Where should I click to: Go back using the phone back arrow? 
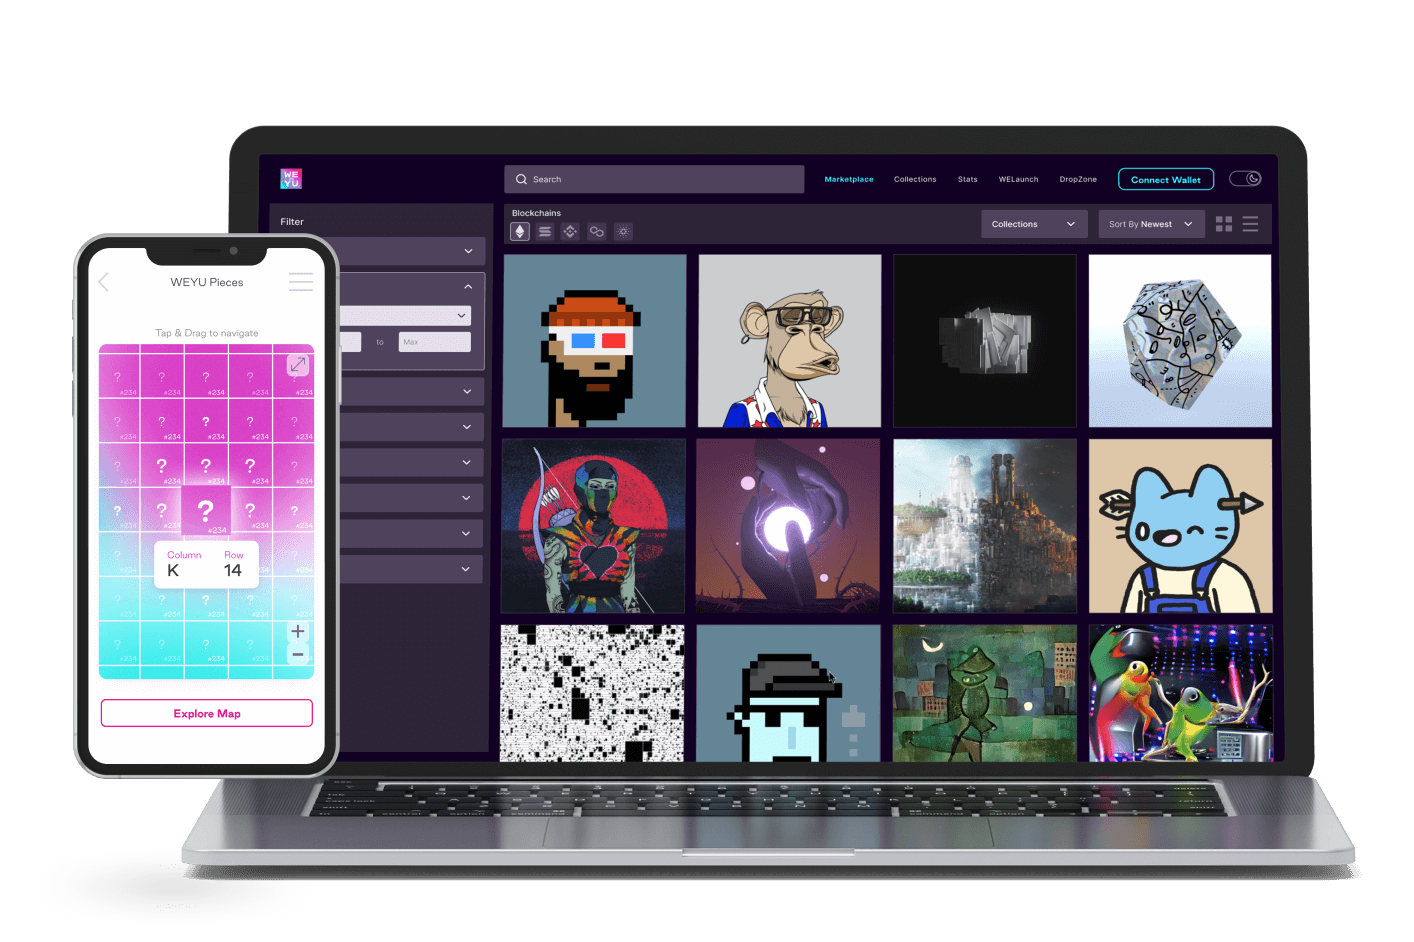(104, 282)
